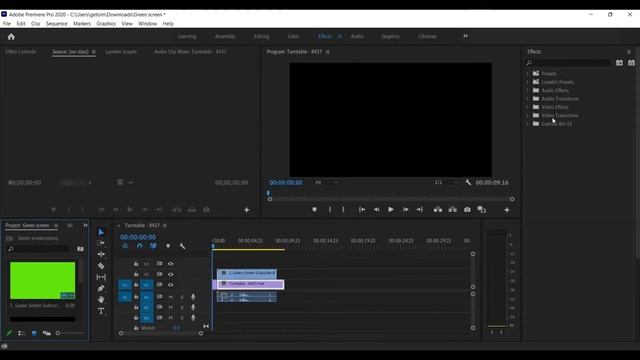Screen dimensions: 640x360
Task: Create new bin in Project panel
Action: coord(80,249)
